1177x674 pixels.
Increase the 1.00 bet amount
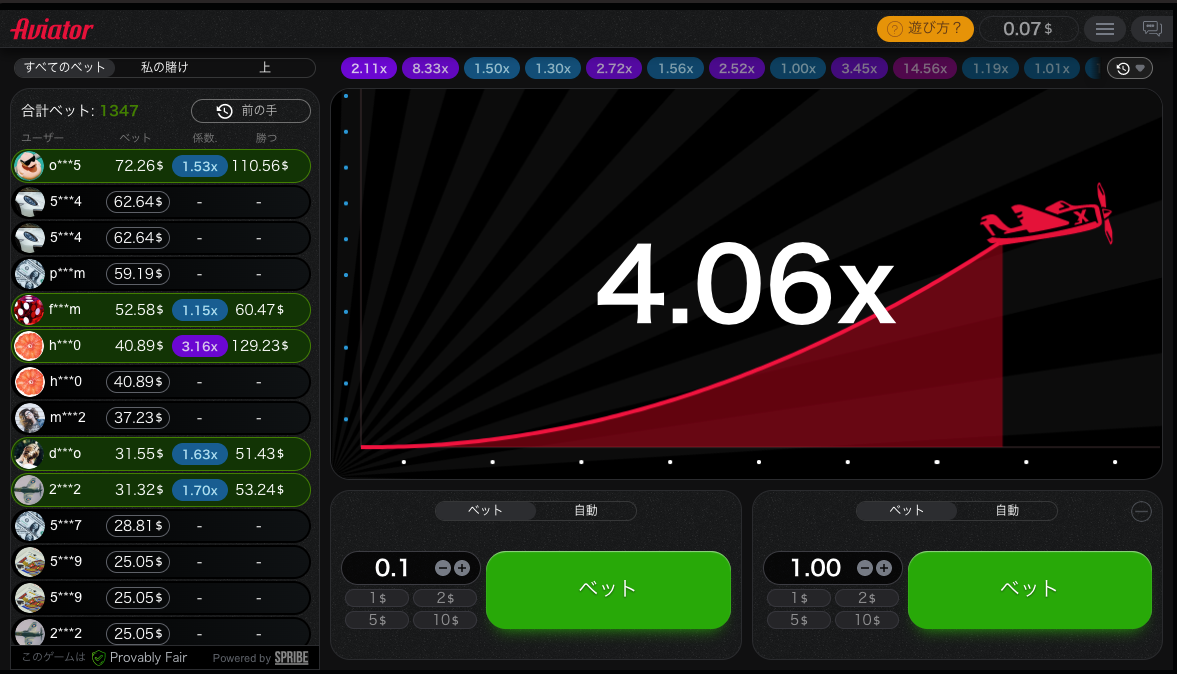(884, 568)
